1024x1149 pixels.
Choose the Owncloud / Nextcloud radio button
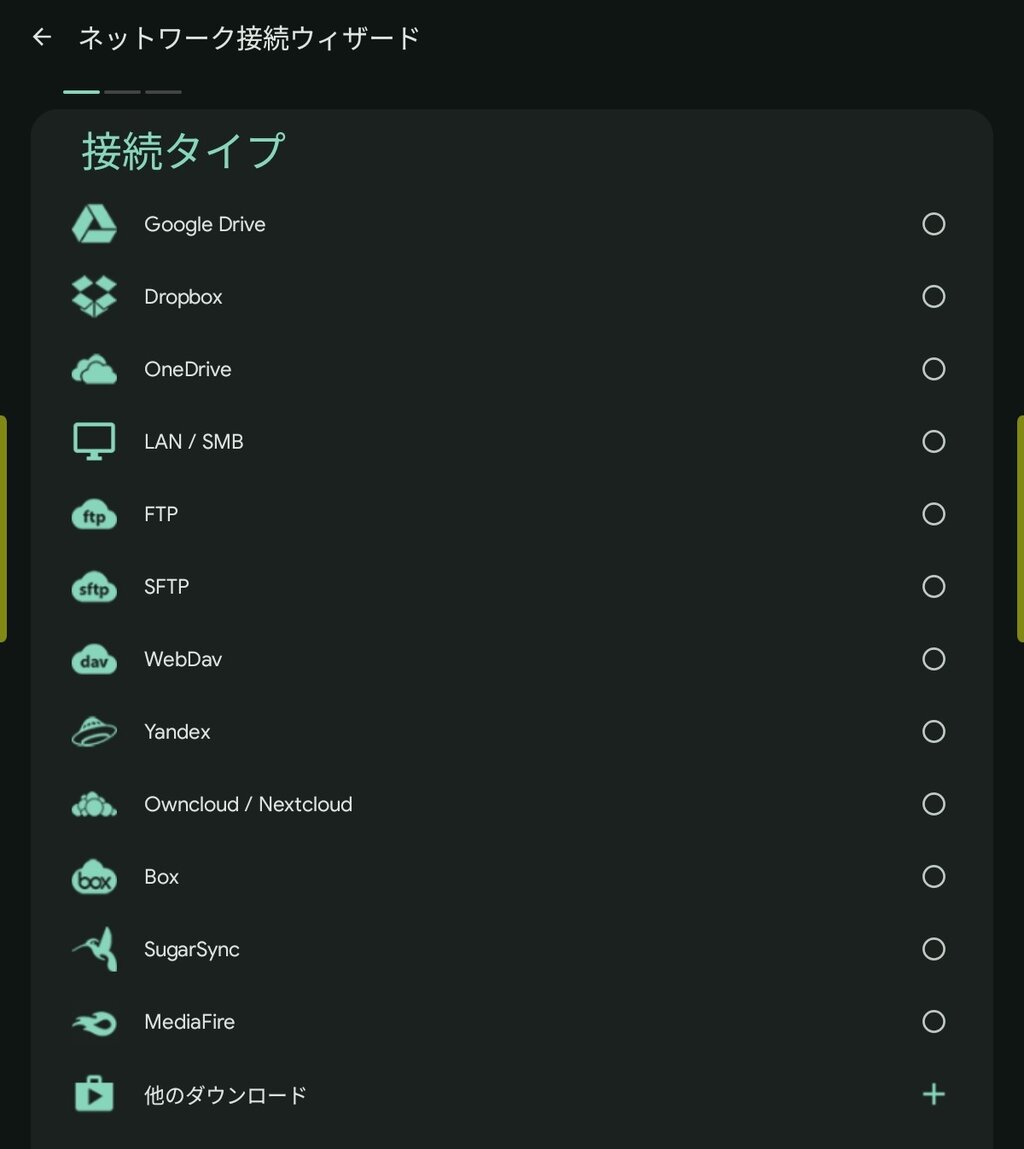[933, 804]
